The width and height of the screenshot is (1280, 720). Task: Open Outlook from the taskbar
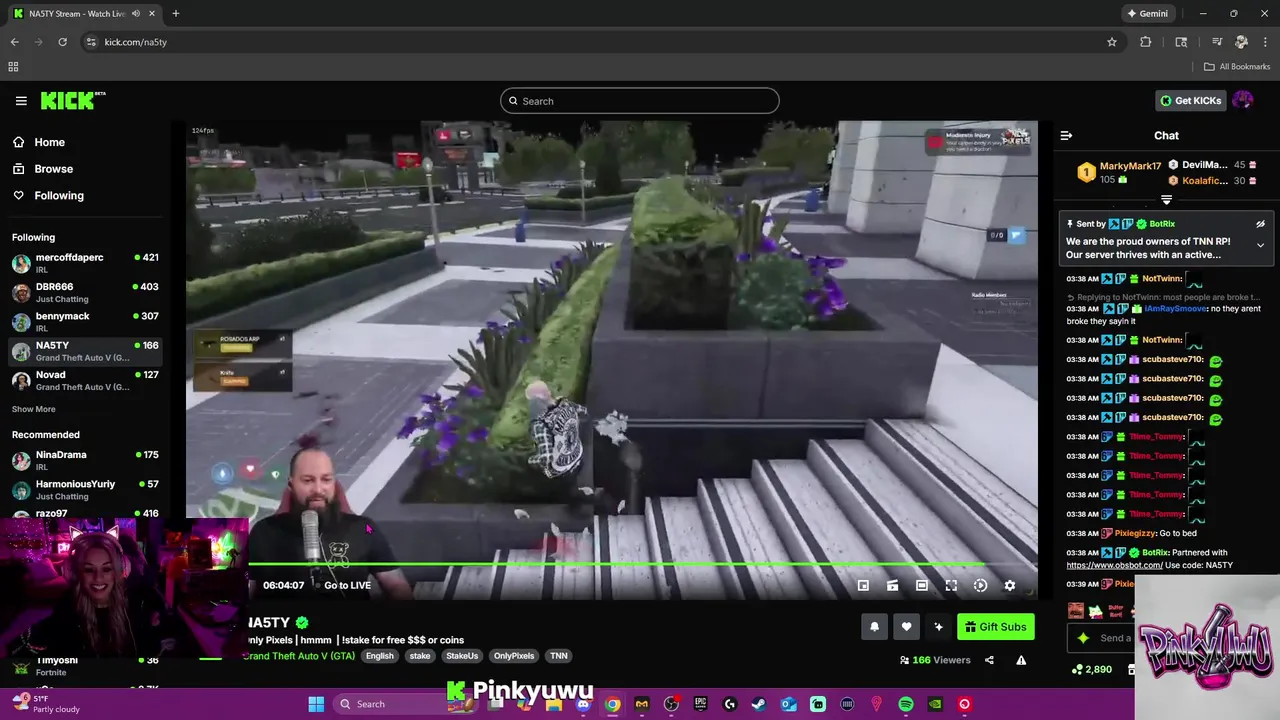(x=788, y=704)
